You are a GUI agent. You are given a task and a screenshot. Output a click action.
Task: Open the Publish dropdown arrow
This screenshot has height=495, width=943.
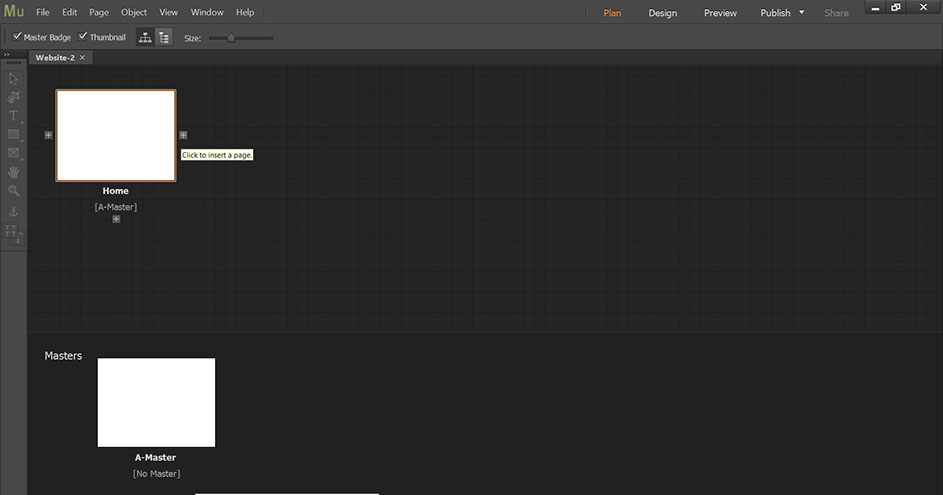[801, 12]
